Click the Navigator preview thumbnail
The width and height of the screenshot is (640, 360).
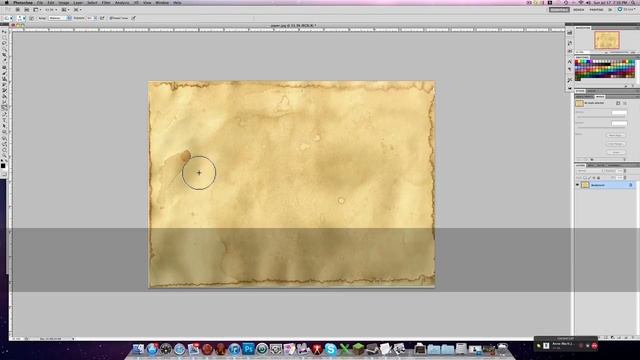[x=607, y=40]
